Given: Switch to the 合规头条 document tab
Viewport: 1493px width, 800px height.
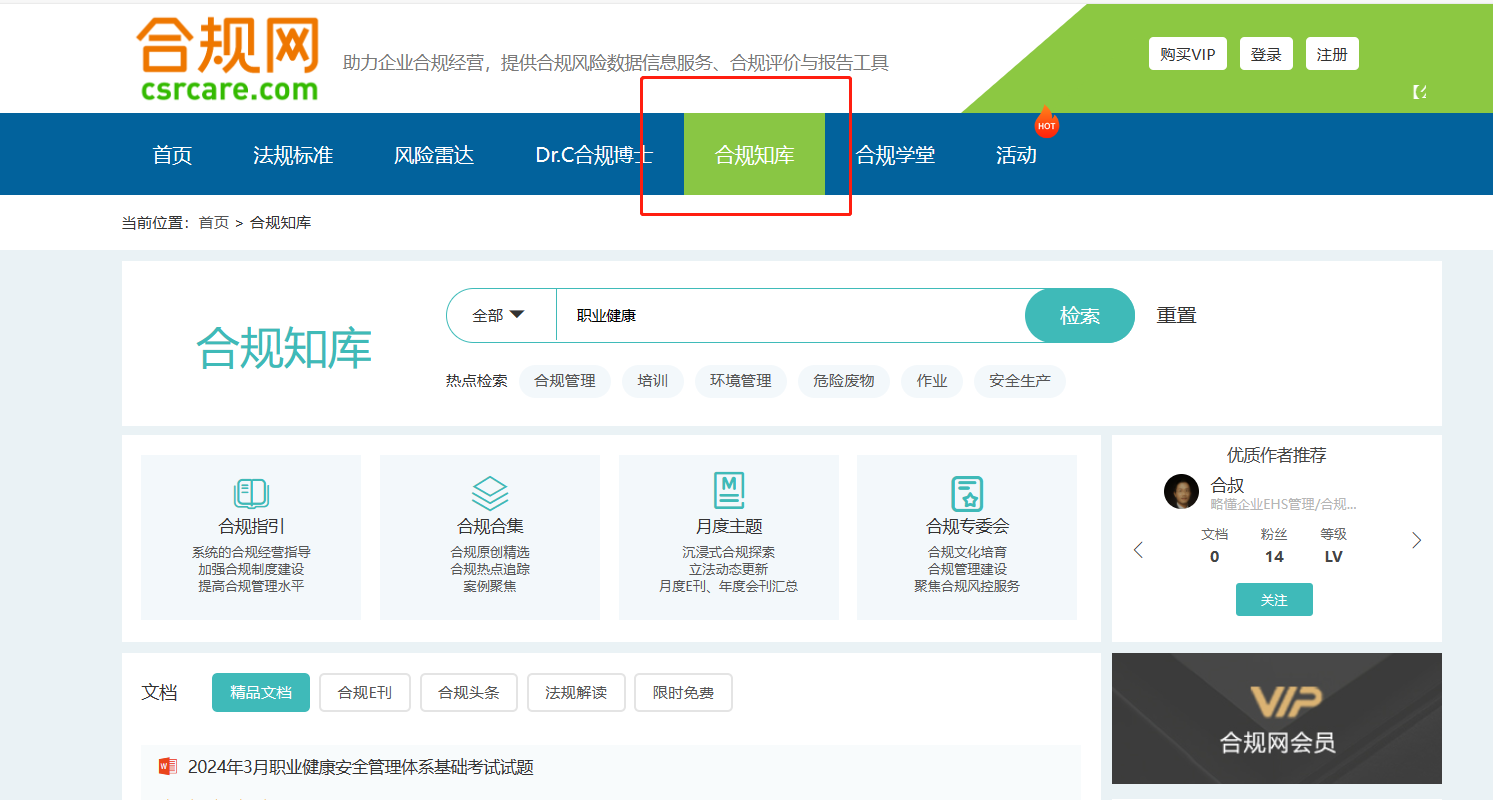Looking at the screenshot, I should [x=469, y=692].
